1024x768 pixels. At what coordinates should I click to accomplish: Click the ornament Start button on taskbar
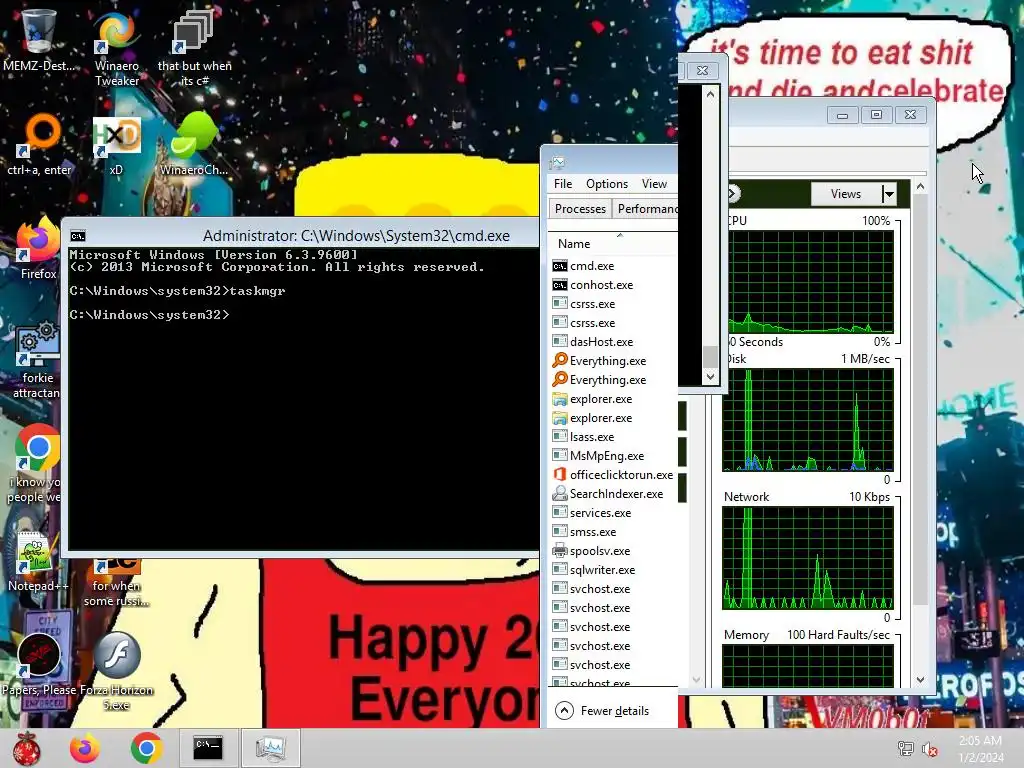[x=26, y=748]
